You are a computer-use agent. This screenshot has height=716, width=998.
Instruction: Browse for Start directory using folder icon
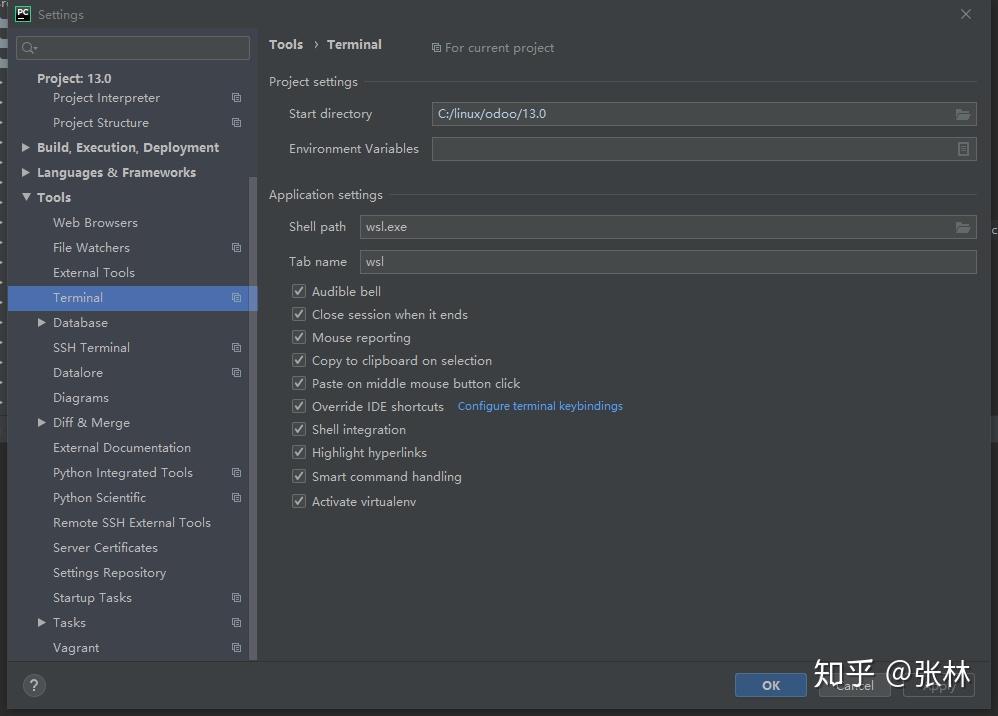pos(963,114)
